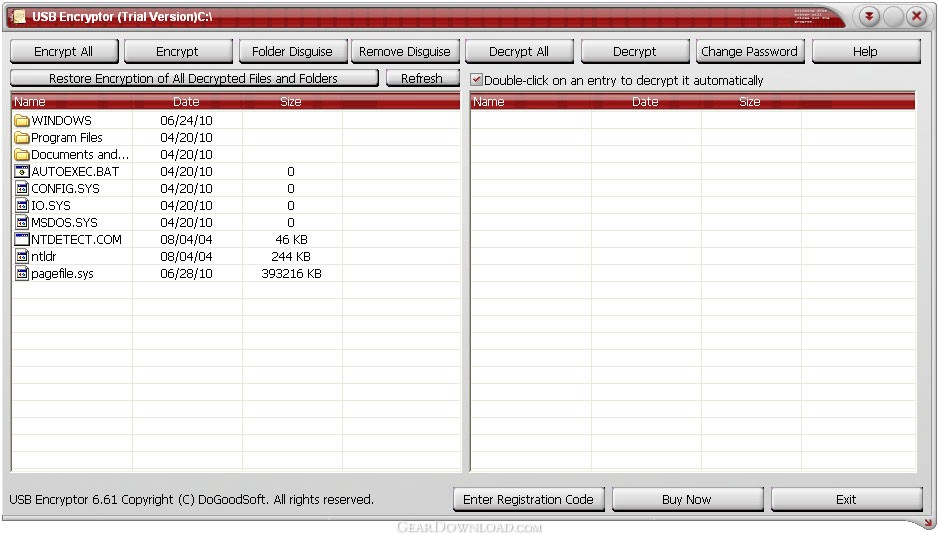Click the pagefile.sys file icon
Image resolution: width=939 pixels, height=535 pixels.
point(22,274)
